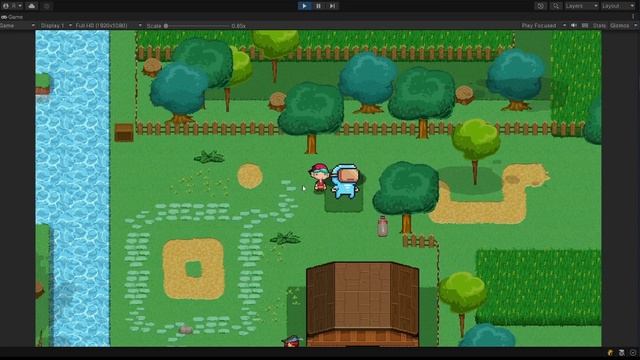Click the background activity icon in status bar

click(633, 353)
